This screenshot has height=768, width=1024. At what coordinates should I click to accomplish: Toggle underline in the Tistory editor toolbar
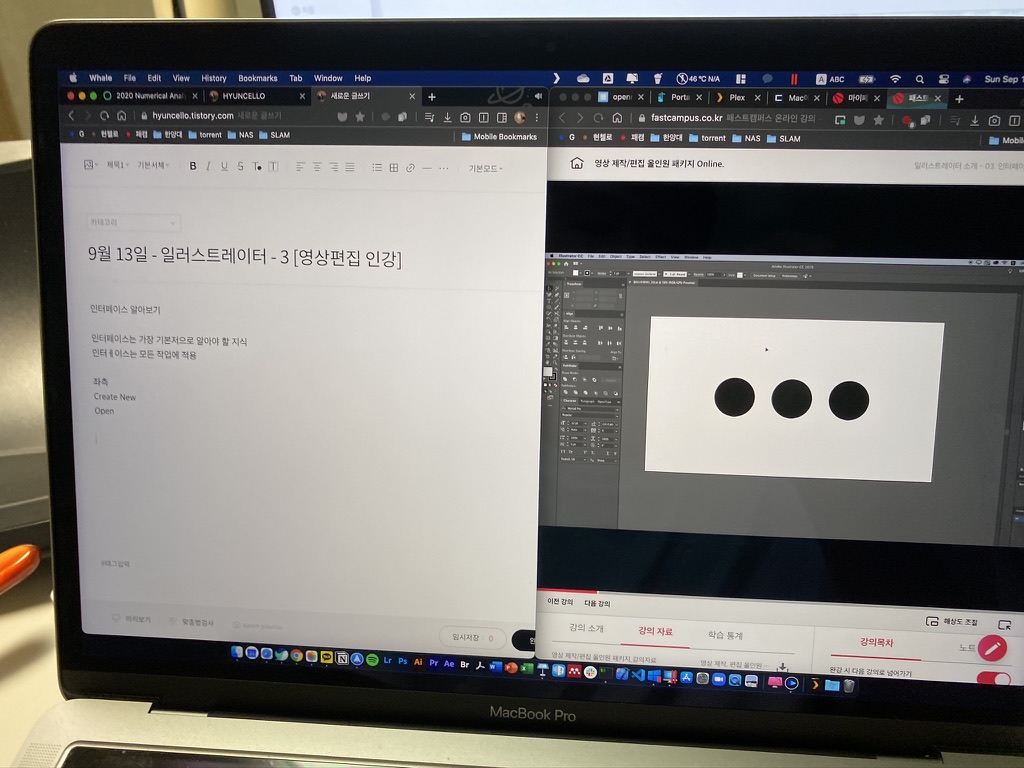(x=225, y=167)
